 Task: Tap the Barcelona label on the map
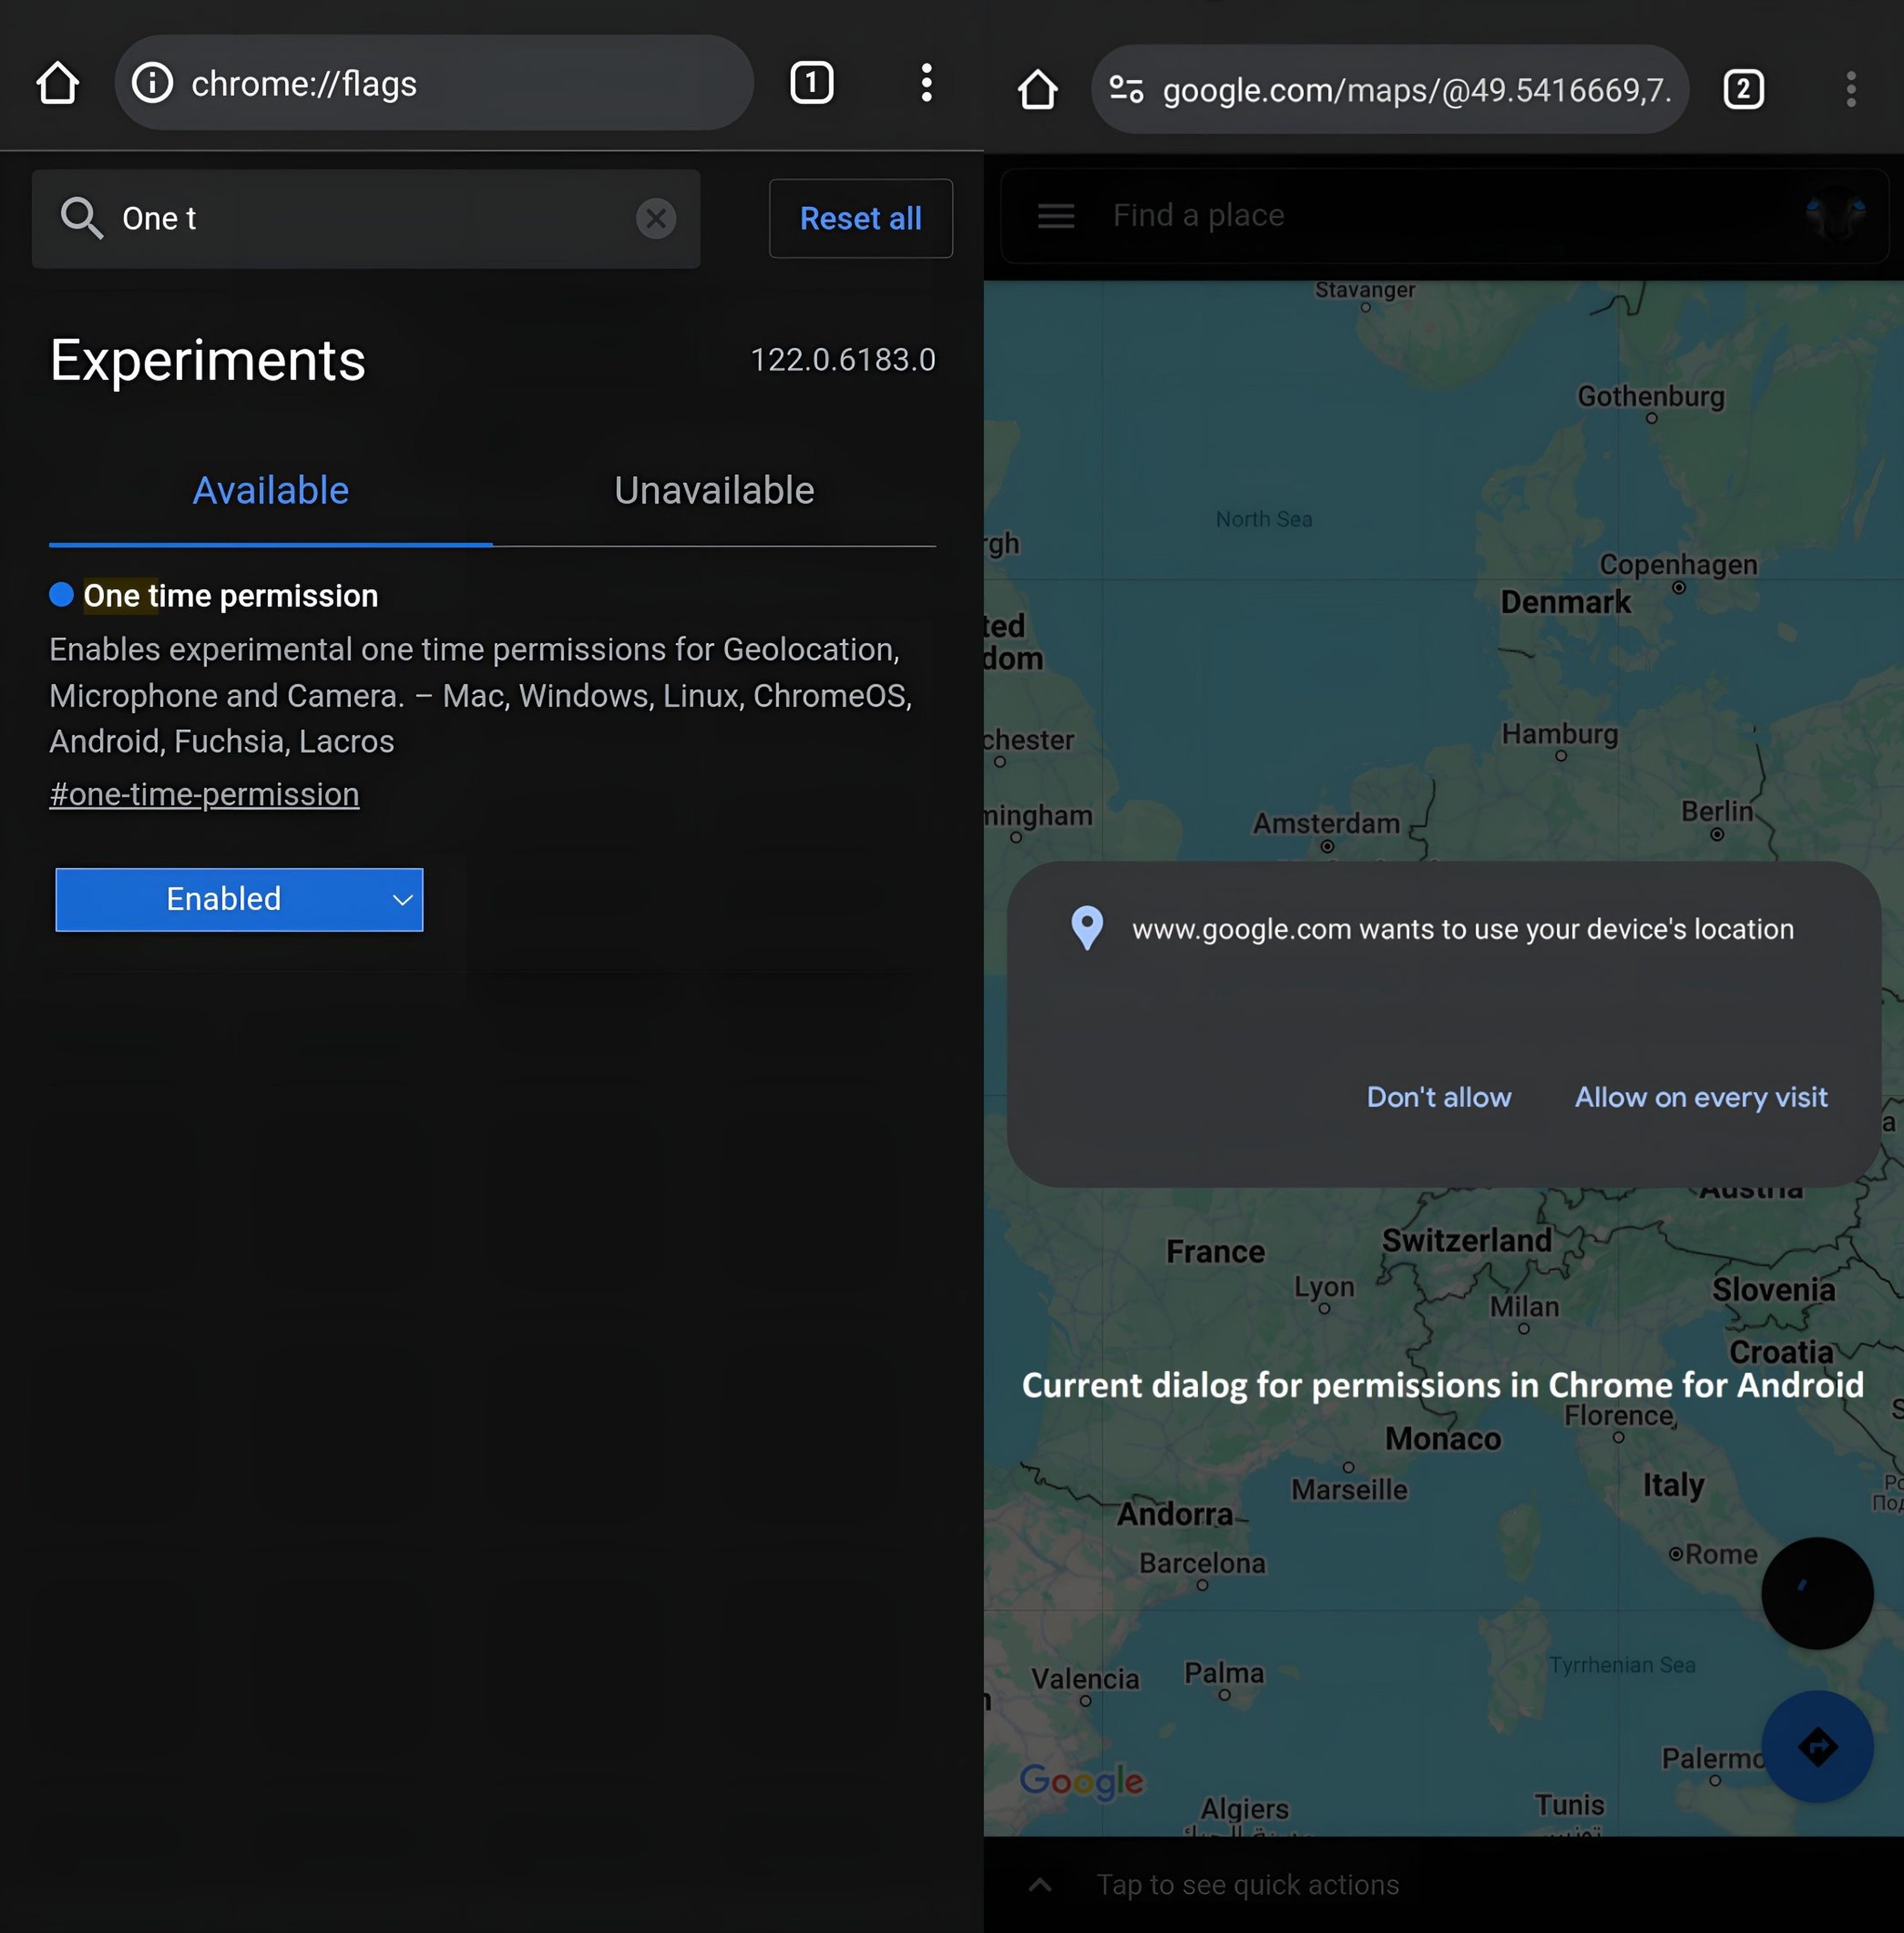[x=1202, y=1563]
